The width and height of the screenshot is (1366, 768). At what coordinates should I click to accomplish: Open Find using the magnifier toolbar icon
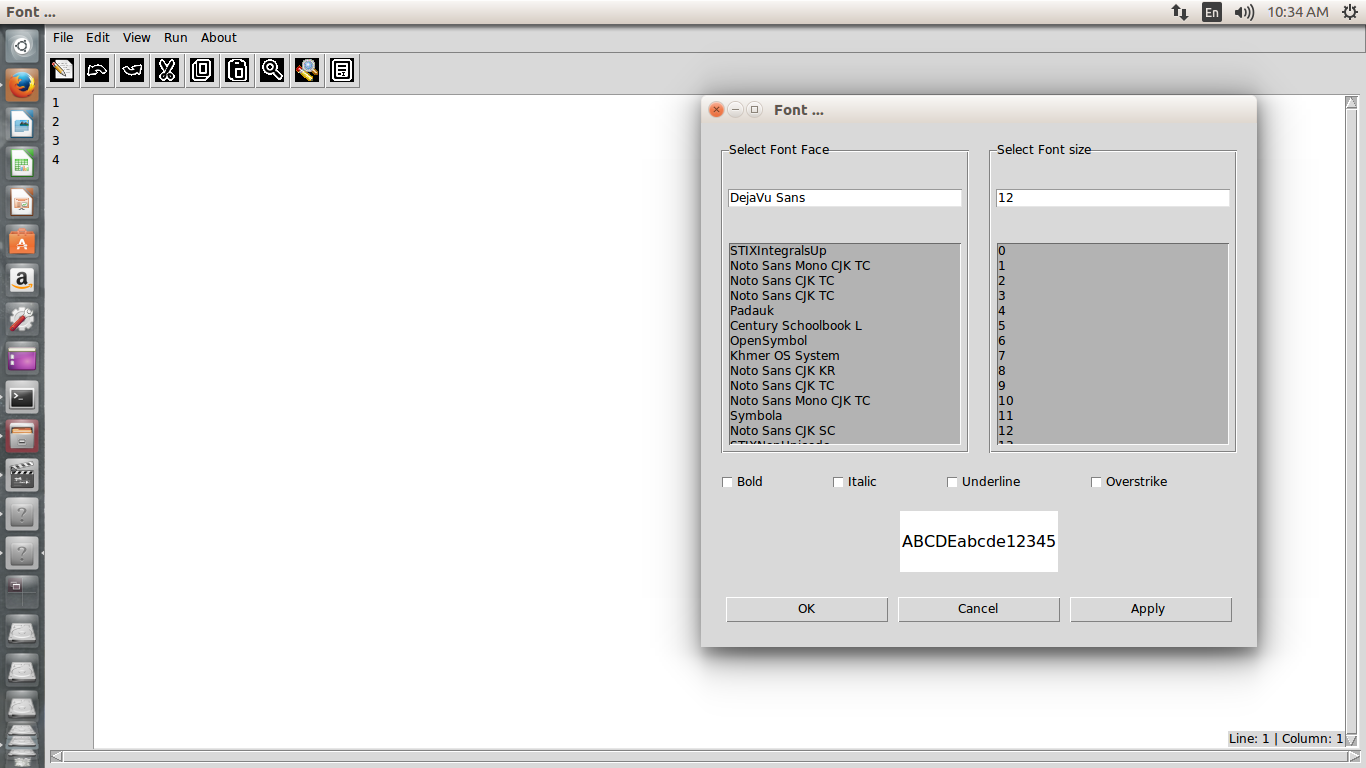[272, 70]
